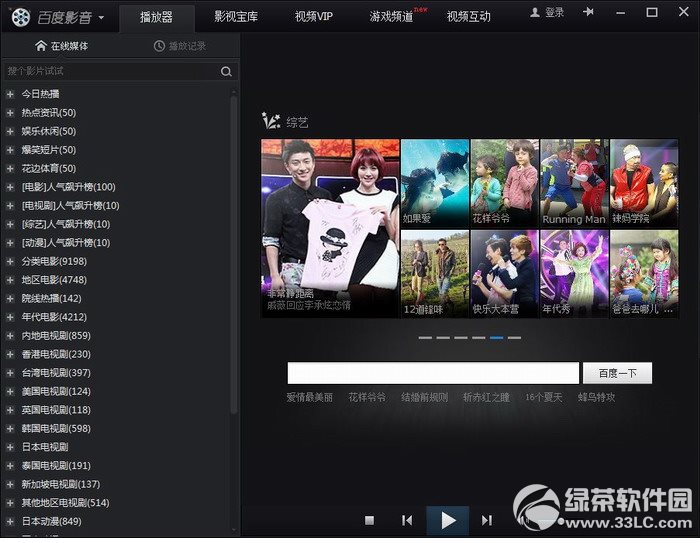Open the 辣妈学院 thumbnail

click(644, 183)
